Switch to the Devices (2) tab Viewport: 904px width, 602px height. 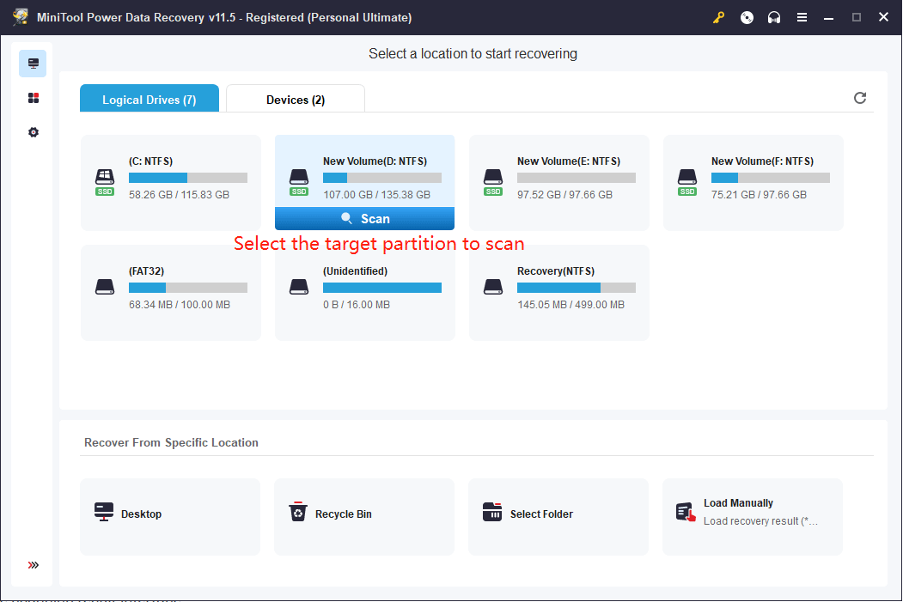(295, 98)
